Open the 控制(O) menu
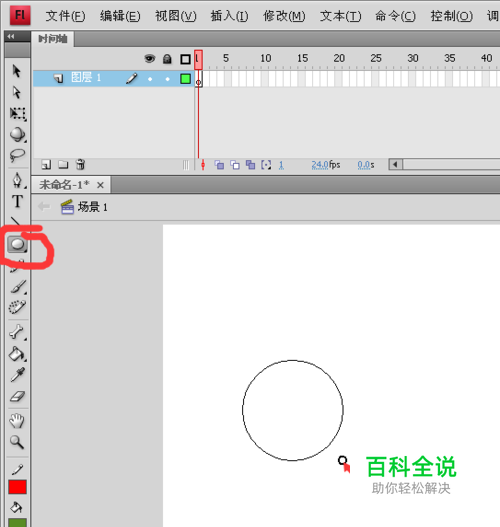Screen dimensions: 500x527 click(x=452, y=15)
